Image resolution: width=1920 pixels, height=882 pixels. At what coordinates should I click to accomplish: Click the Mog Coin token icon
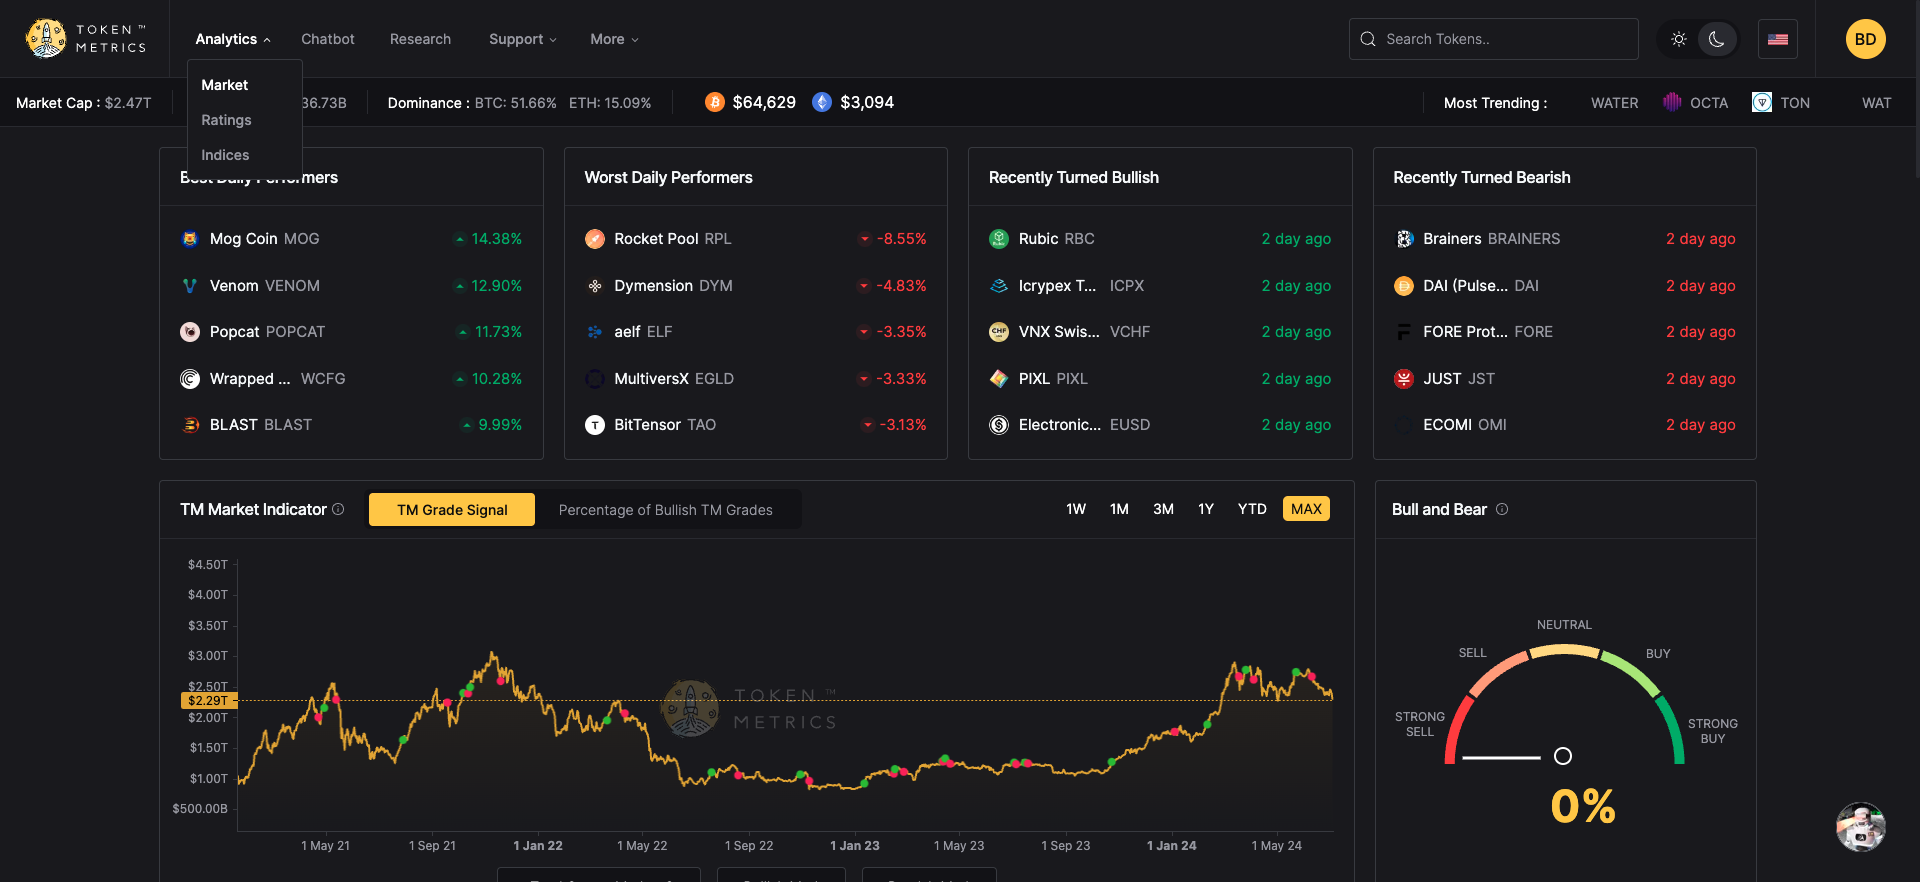[x=190, y=239]
